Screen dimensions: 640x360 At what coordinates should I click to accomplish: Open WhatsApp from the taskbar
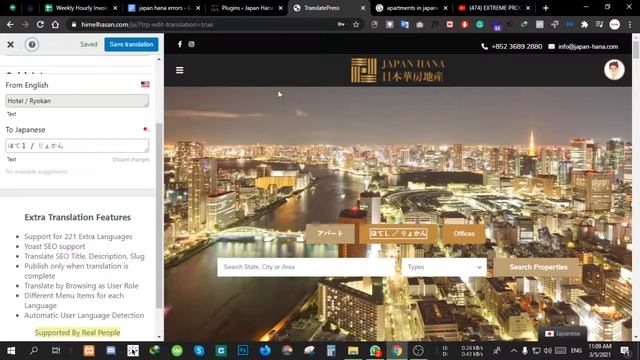pos(375,351)
